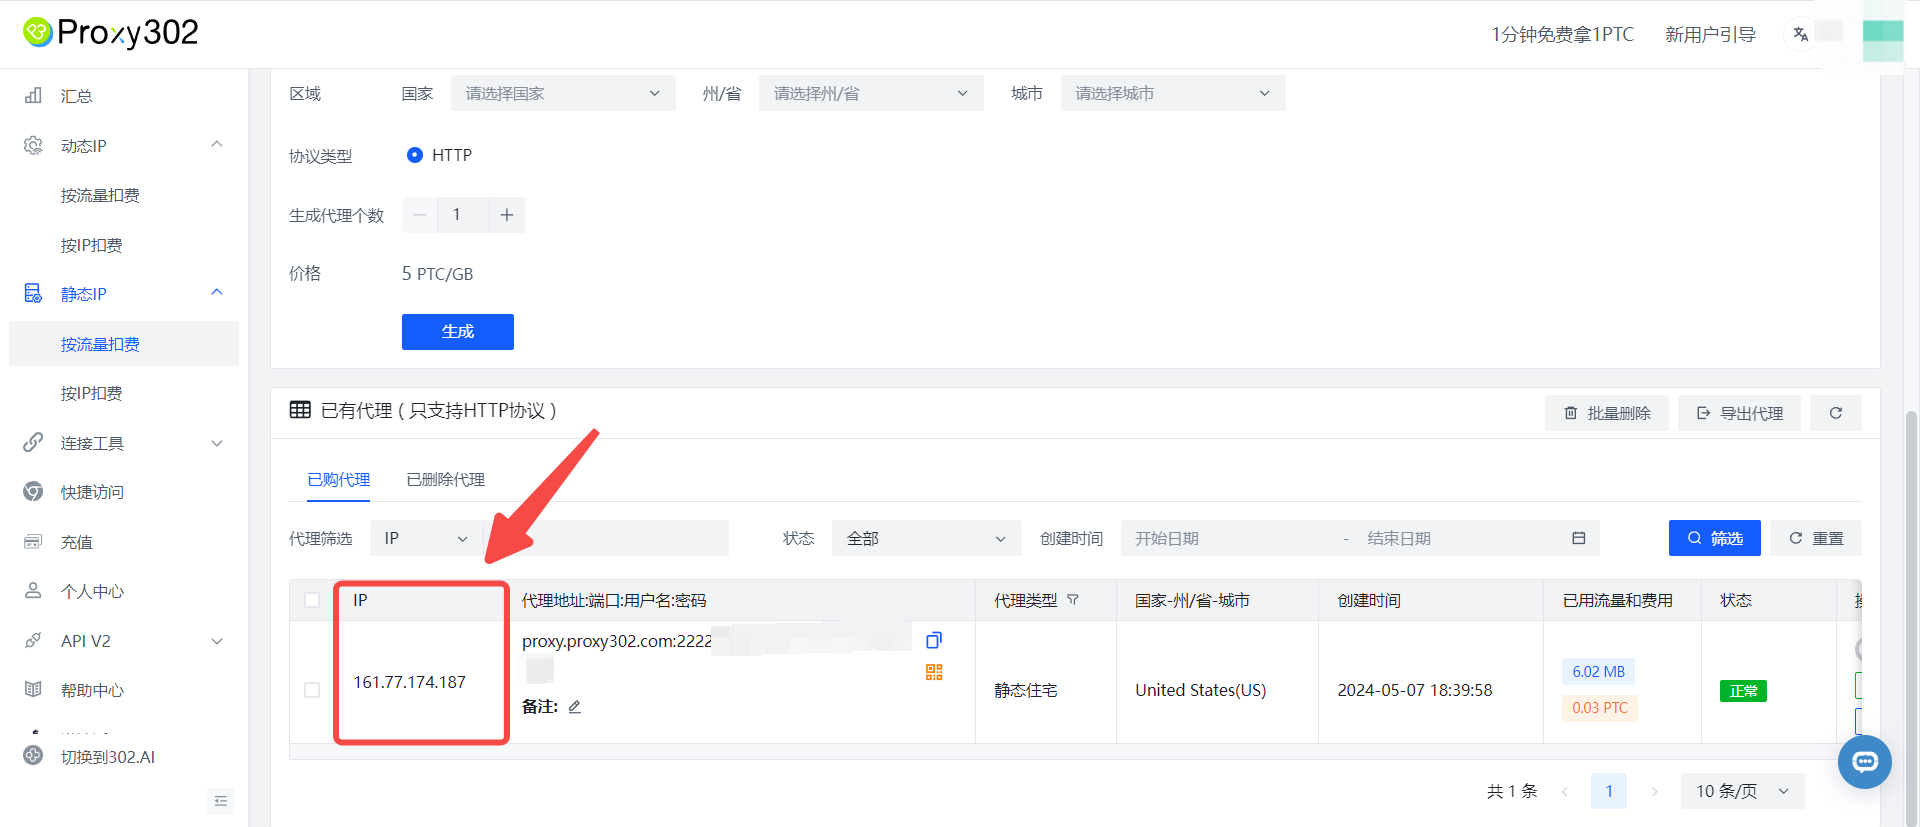
Task: Open the chat support bubble
Action: coord(1865,762)
